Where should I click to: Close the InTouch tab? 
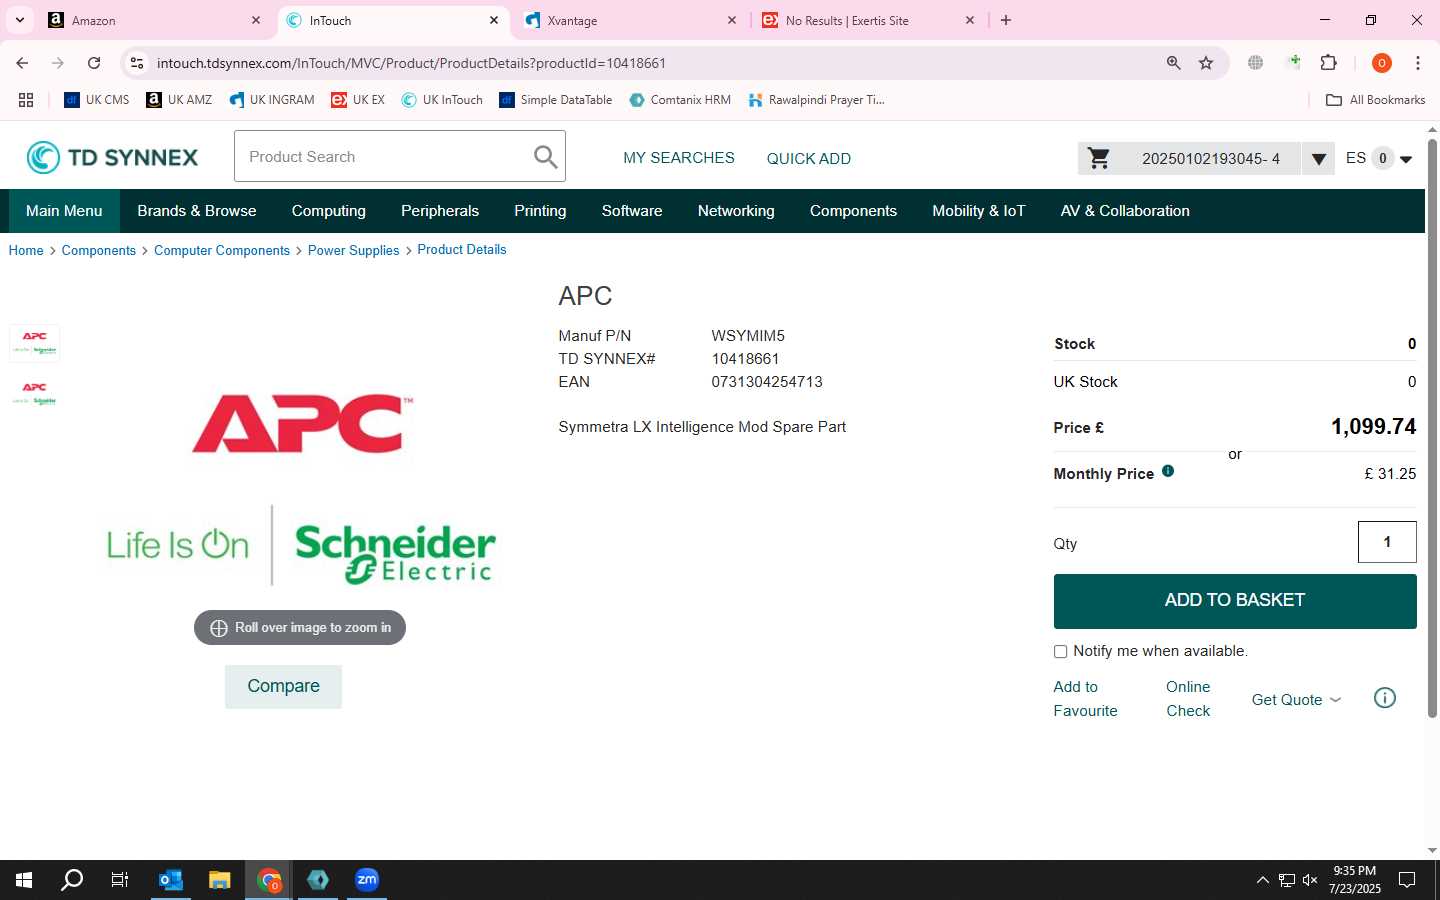pos(494,20)
